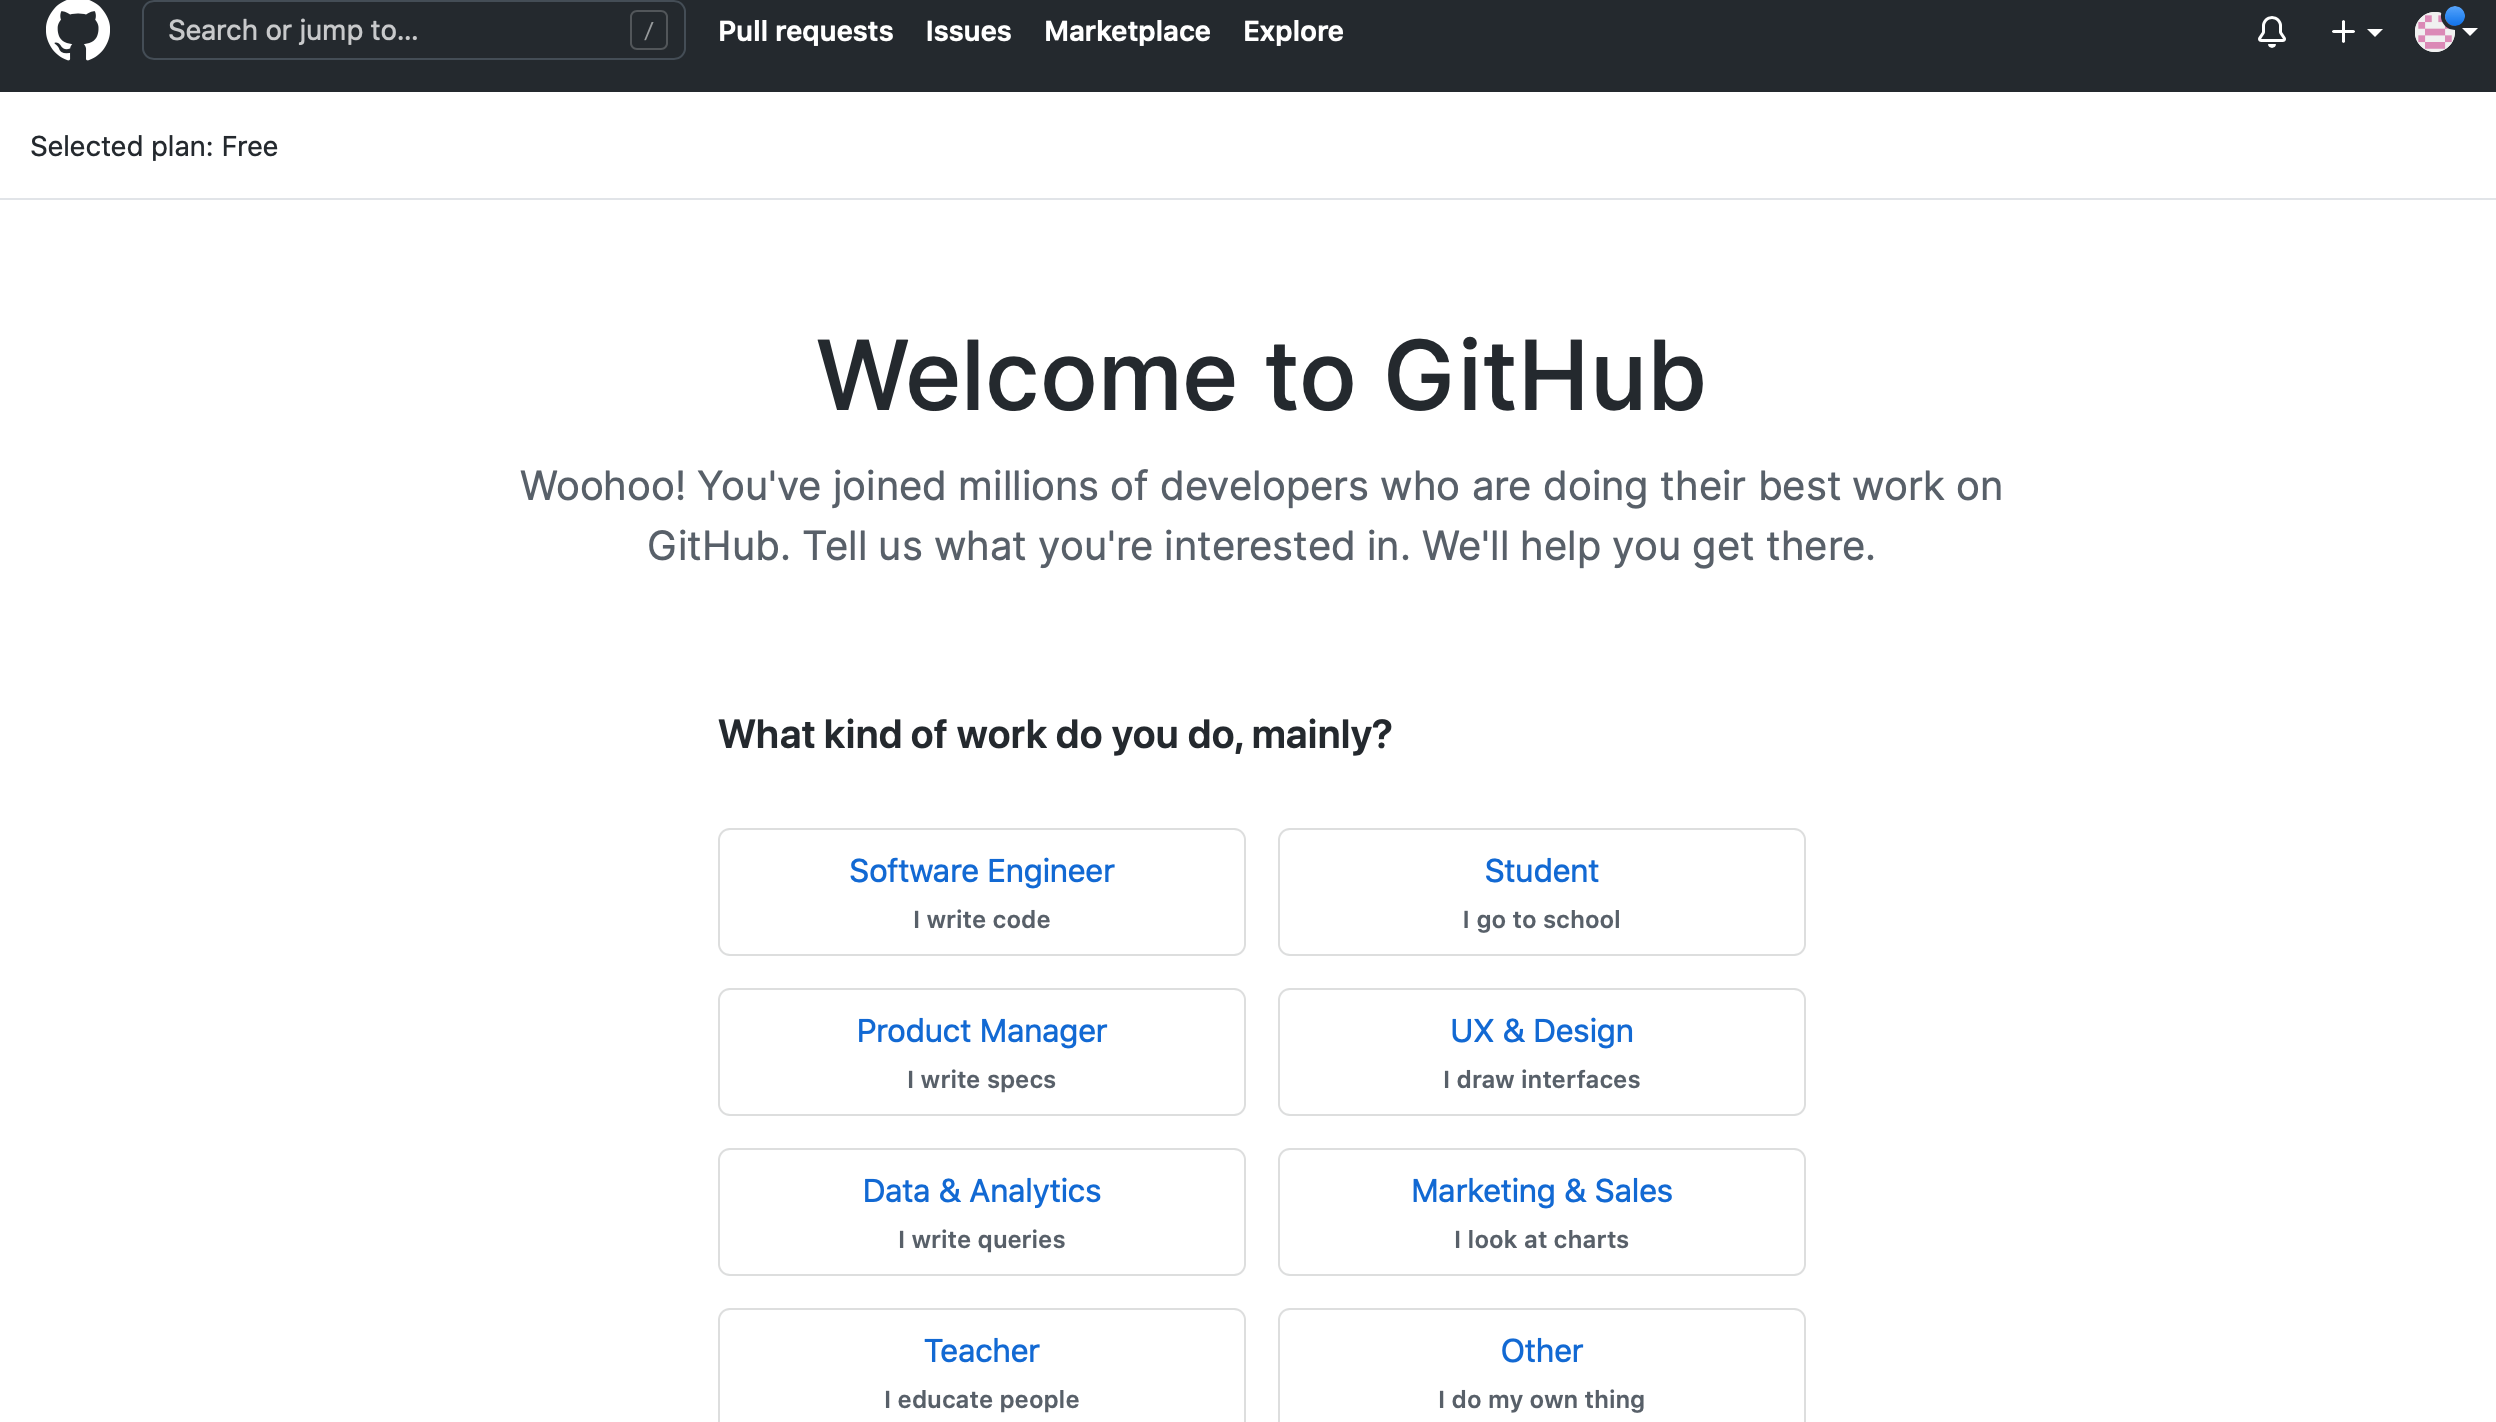Click the GitHub octocat logo
Screen dimensions: 2496x1422
(77, 30)
